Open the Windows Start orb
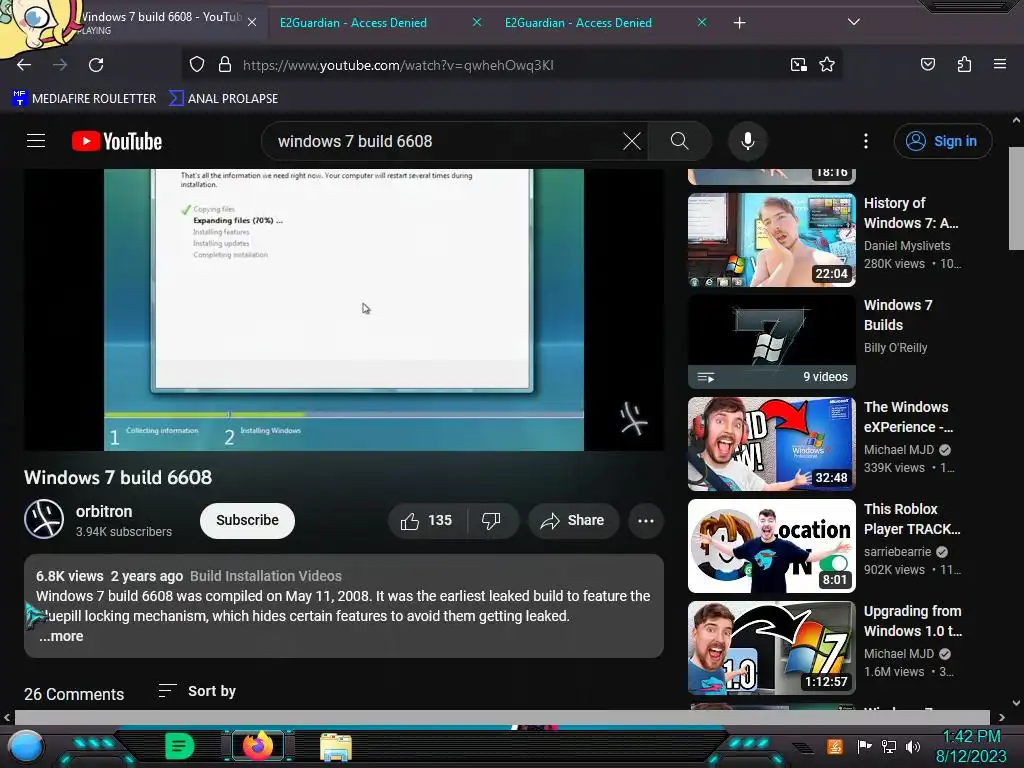The width and height of the screenshot is (1024, 768). click(26, 747)
